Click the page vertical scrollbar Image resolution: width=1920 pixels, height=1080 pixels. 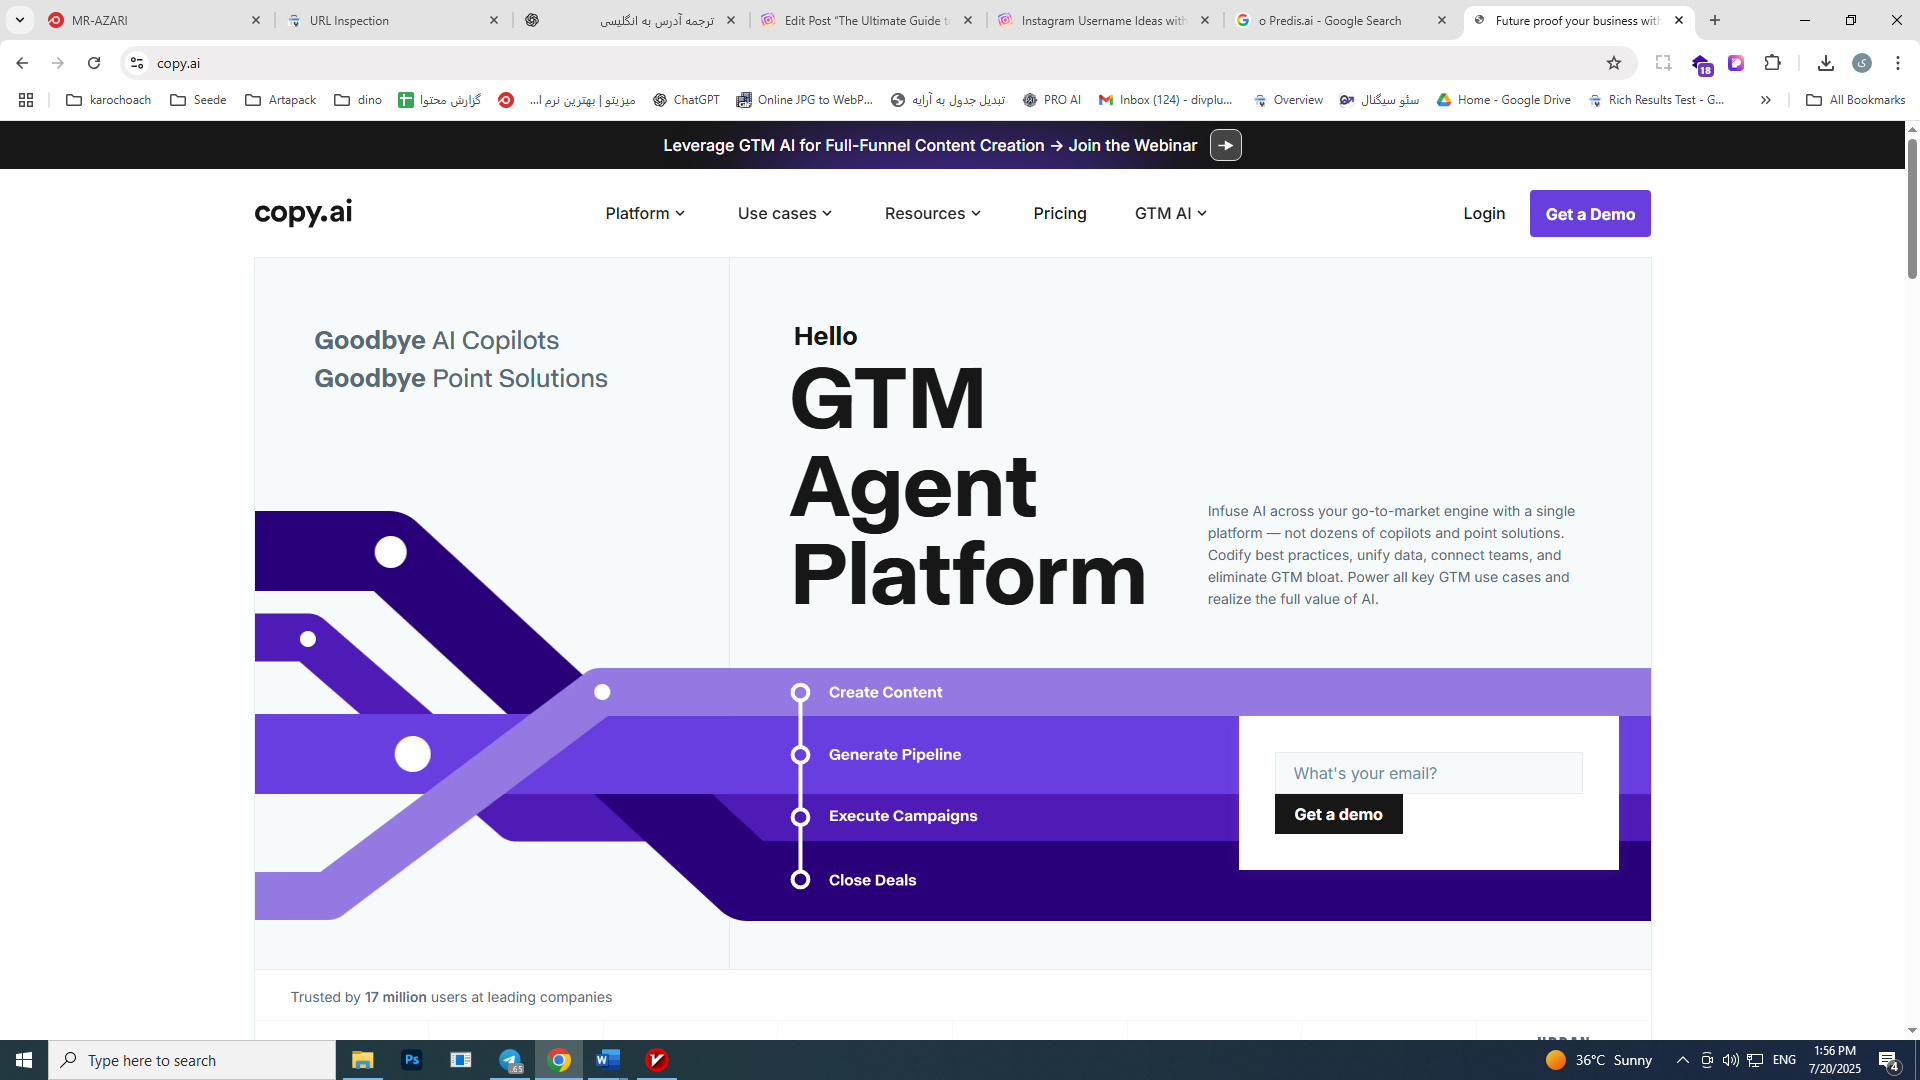point(1912,208)
